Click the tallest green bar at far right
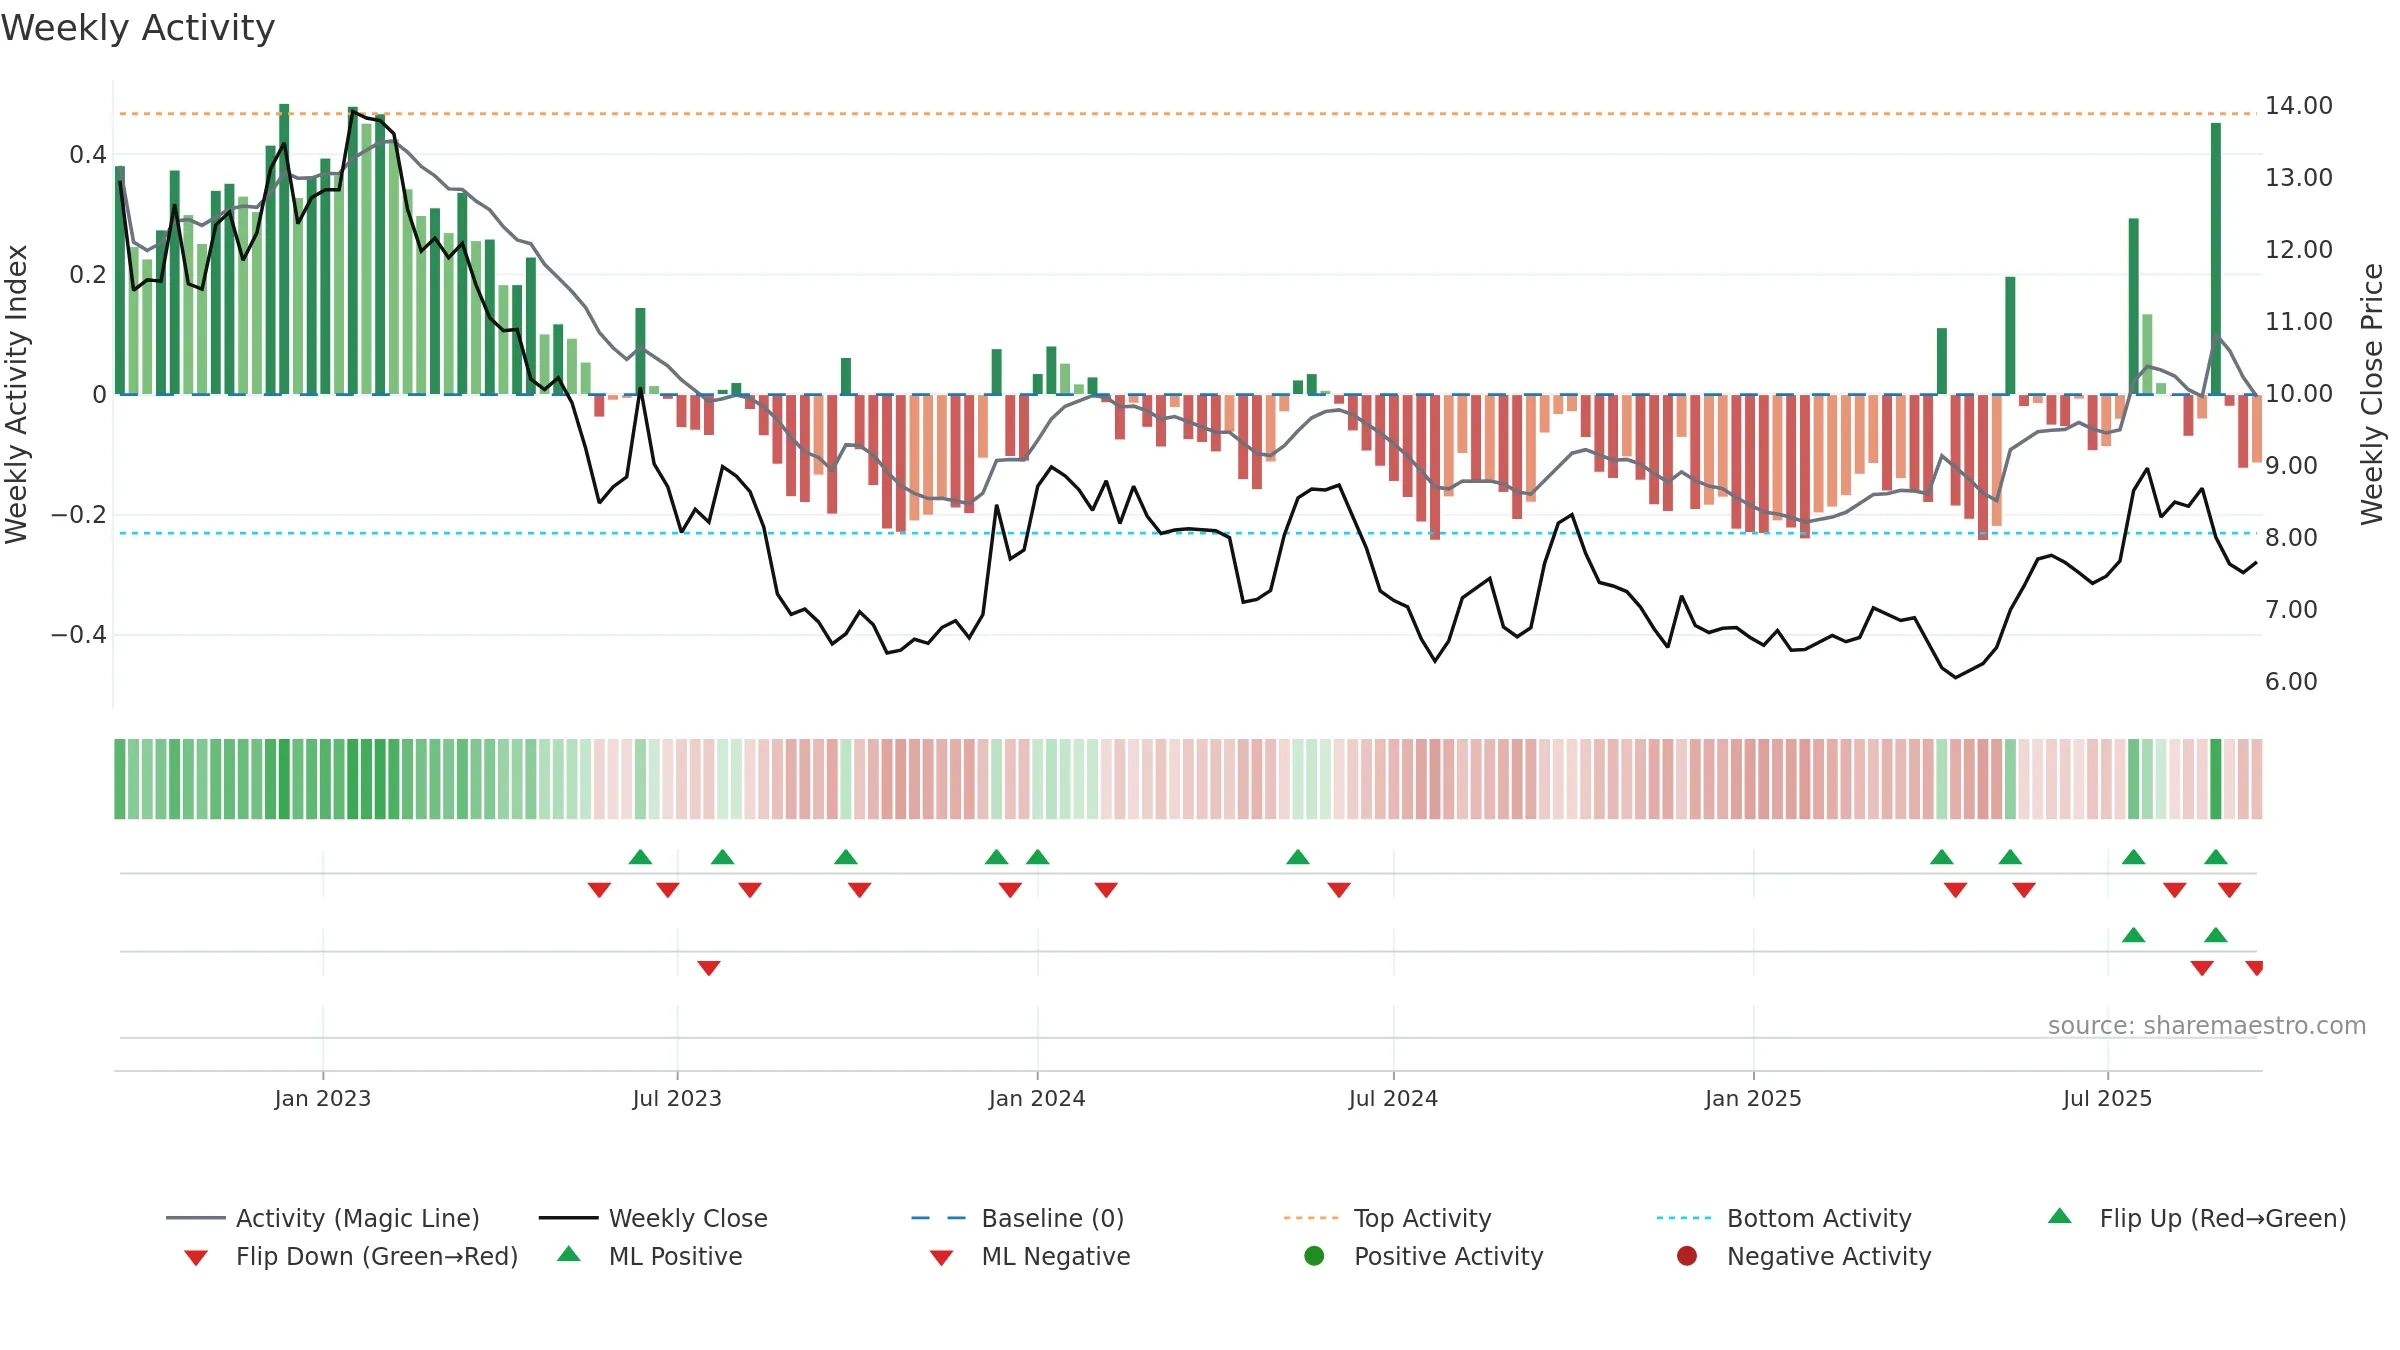The image size is (2400, 1350). (2216, 259)
